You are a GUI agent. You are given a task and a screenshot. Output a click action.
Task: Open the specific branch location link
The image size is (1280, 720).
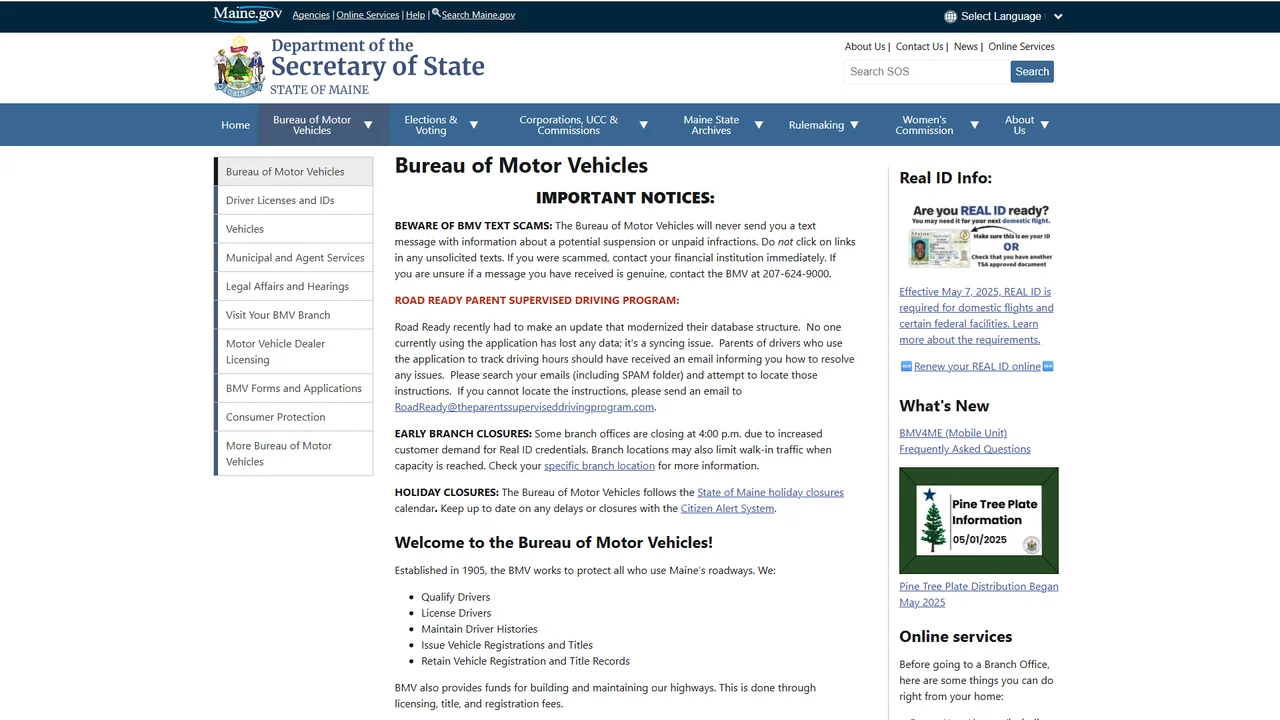599,466
